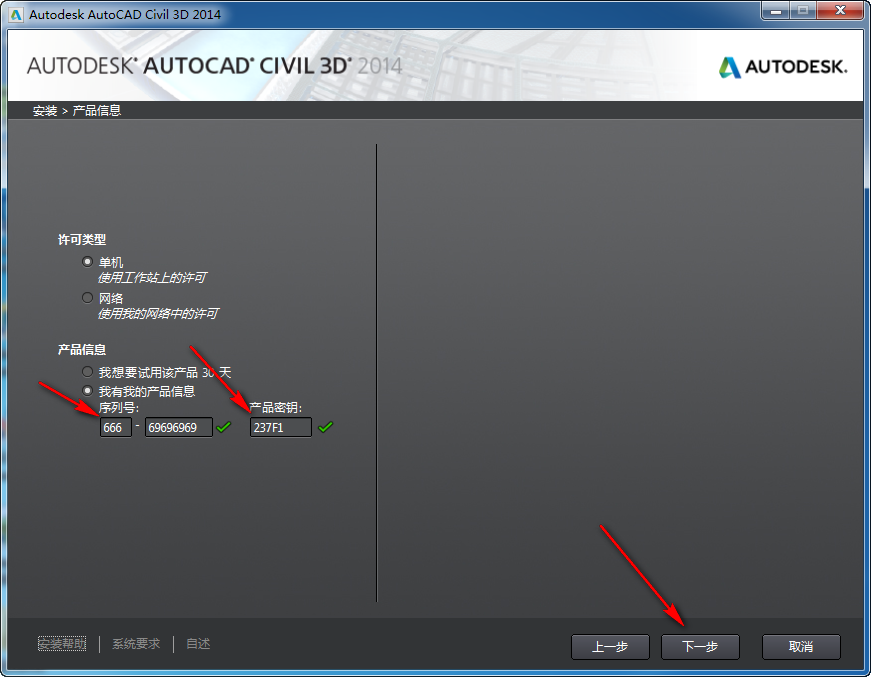
Task: Click the 下一步 next button
Action: click(700, 647)
